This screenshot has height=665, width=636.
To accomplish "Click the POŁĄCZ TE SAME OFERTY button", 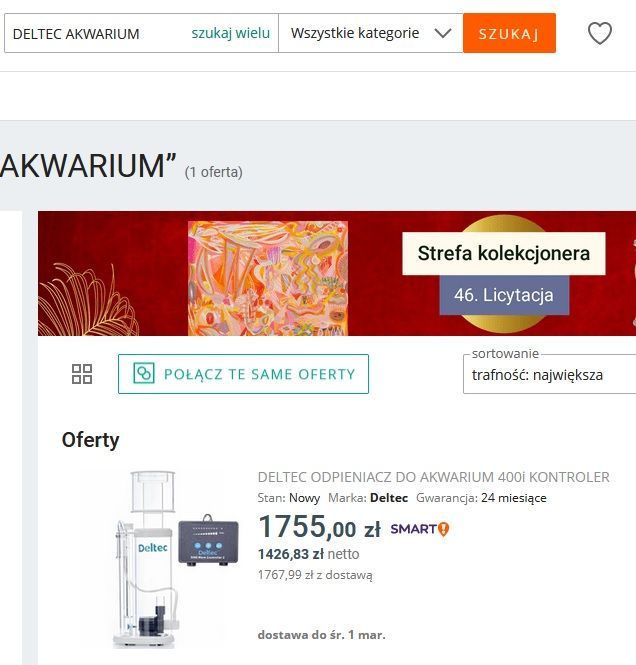I will pyautogui.click(x=243, y=374).
